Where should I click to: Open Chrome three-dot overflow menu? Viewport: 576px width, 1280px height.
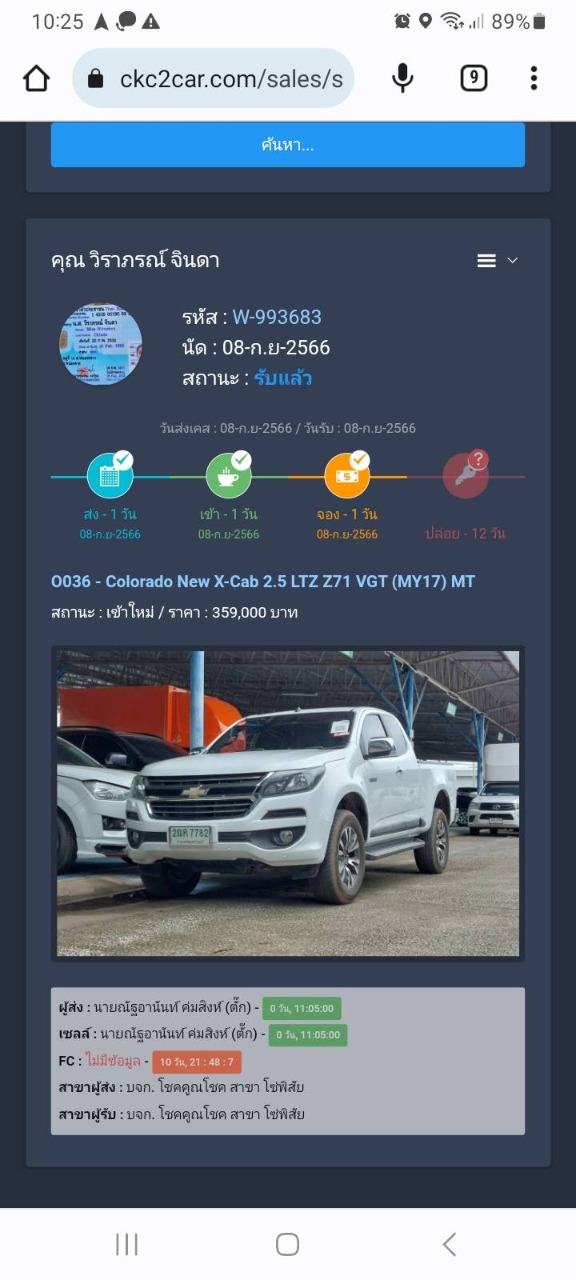click(534, 78)
